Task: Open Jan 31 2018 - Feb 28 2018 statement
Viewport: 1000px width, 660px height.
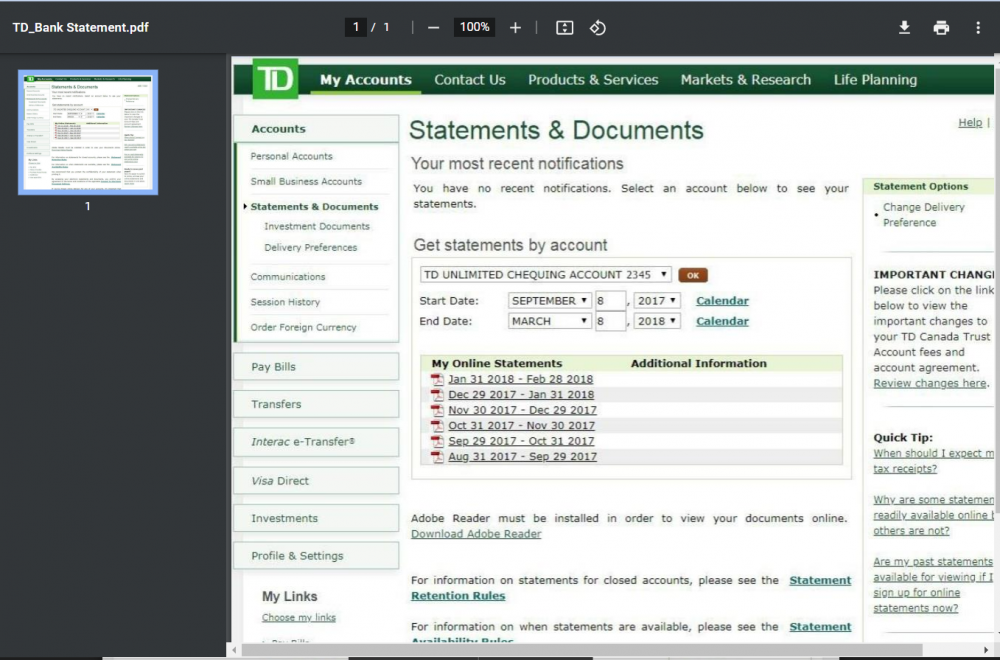Action: point(520,379)
